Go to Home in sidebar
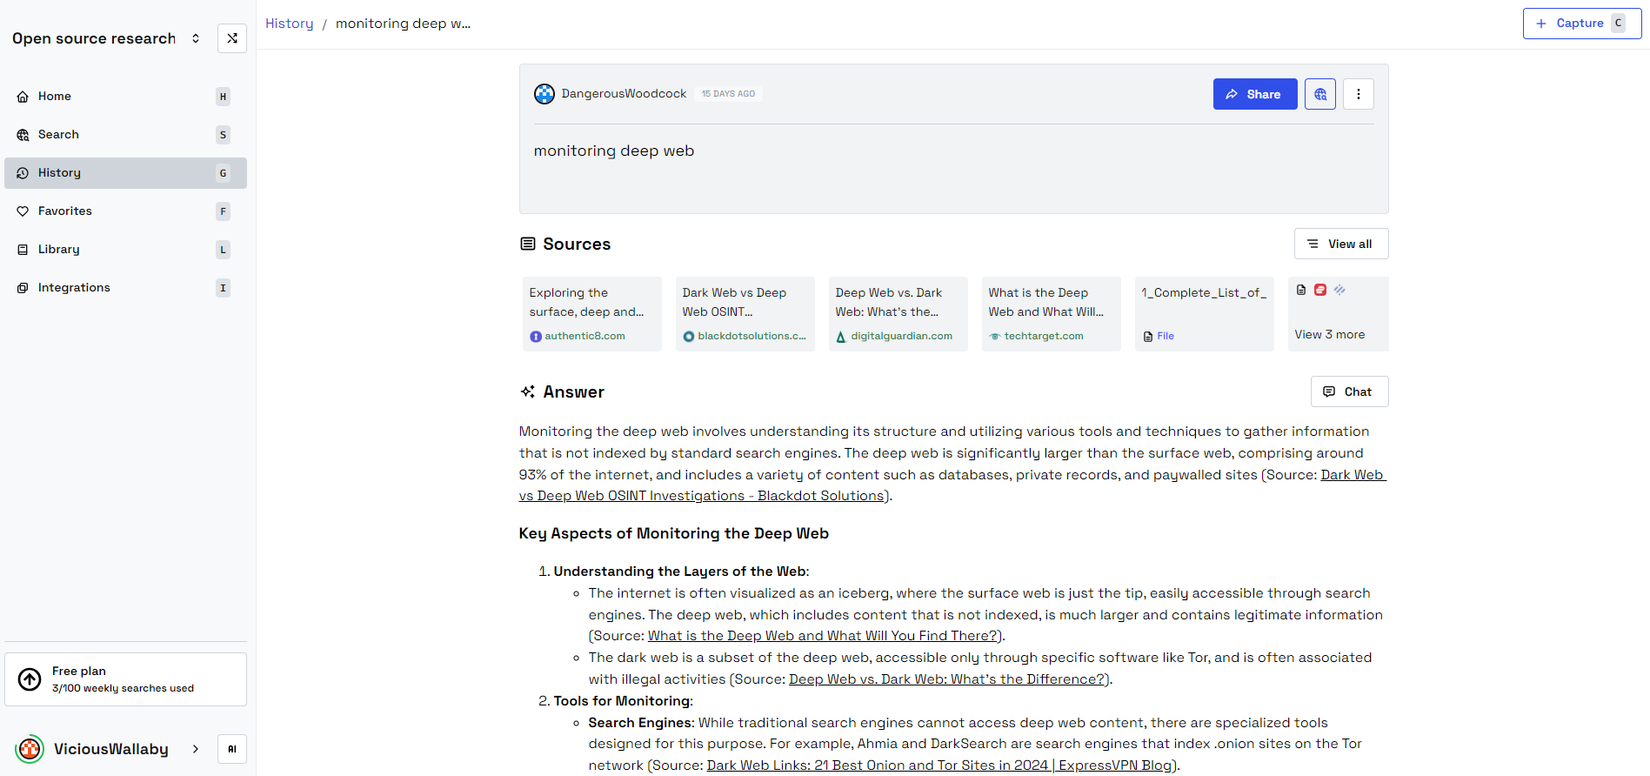 point(55,96)
